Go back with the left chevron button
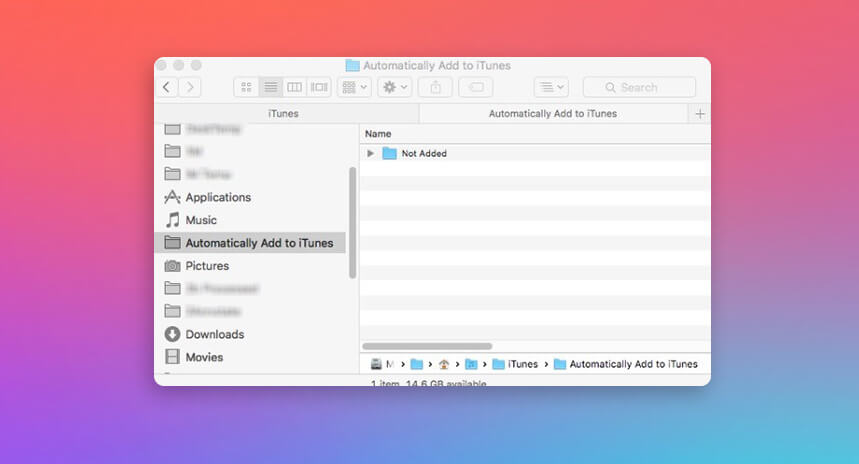Screen dimensions: 859x464 (x=167, y=87)
